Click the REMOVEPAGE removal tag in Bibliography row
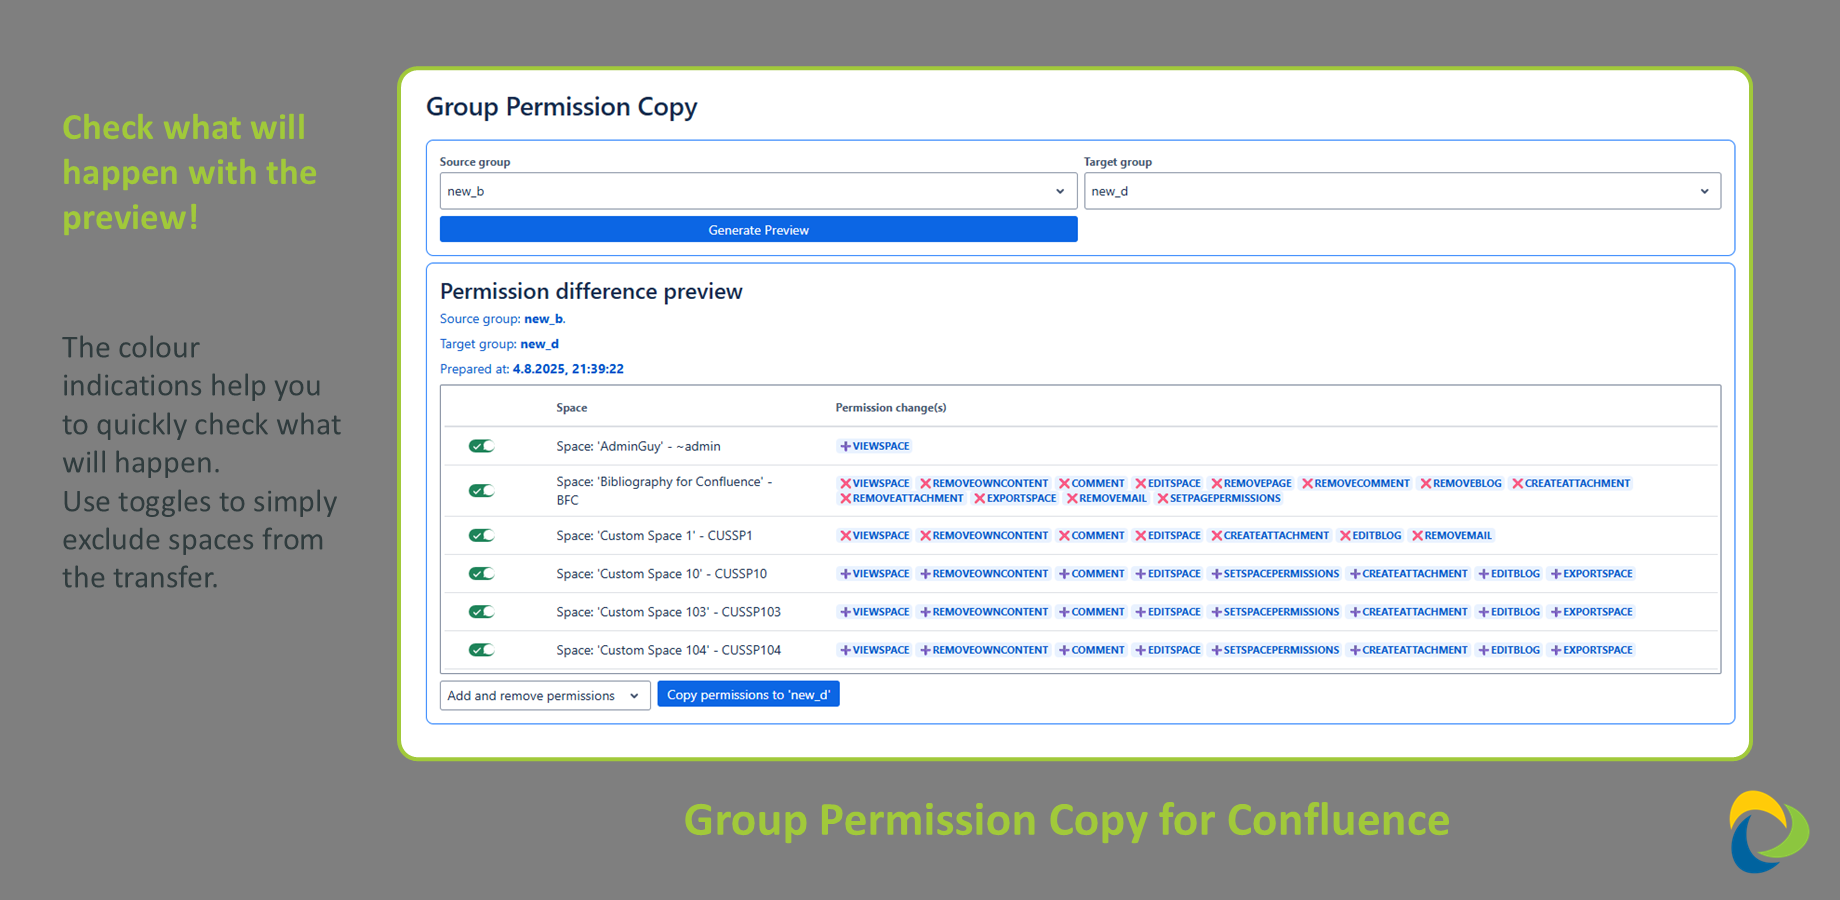The width and height of the screenshot is (1840, 900). (1251, 483)
